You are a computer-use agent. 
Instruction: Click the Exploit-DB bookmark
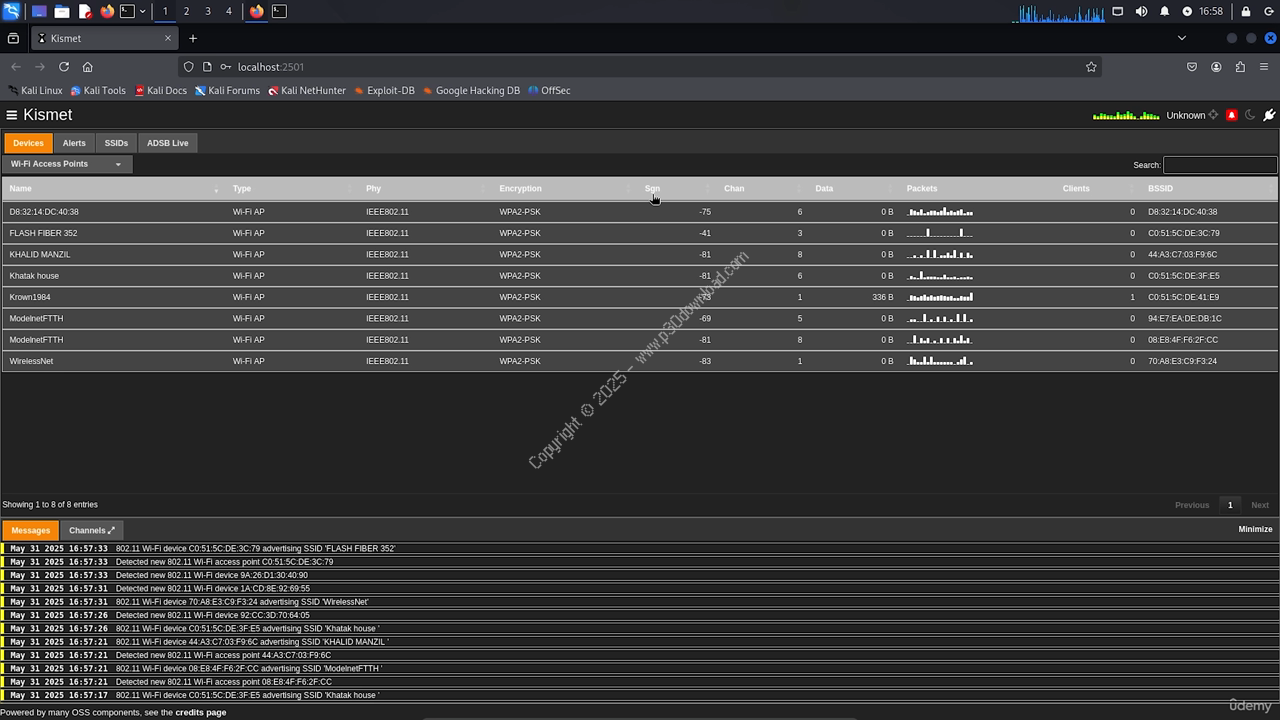pyautogui.click(x=383, y=90)
